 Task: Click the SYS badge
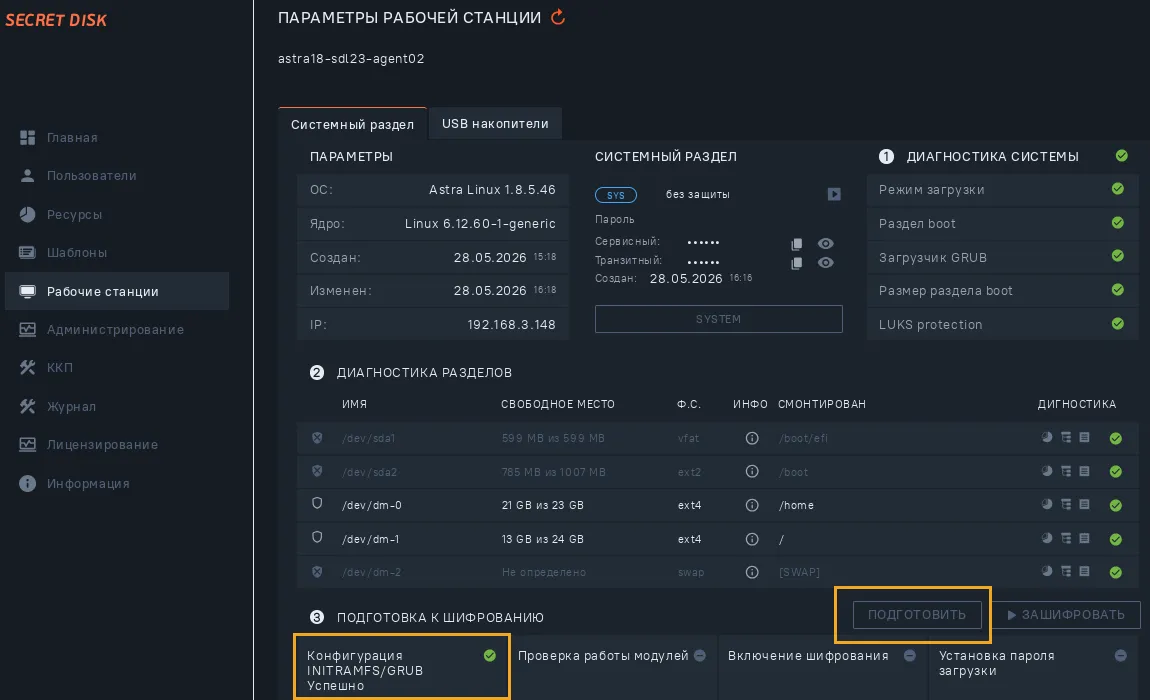coord(615,195)
